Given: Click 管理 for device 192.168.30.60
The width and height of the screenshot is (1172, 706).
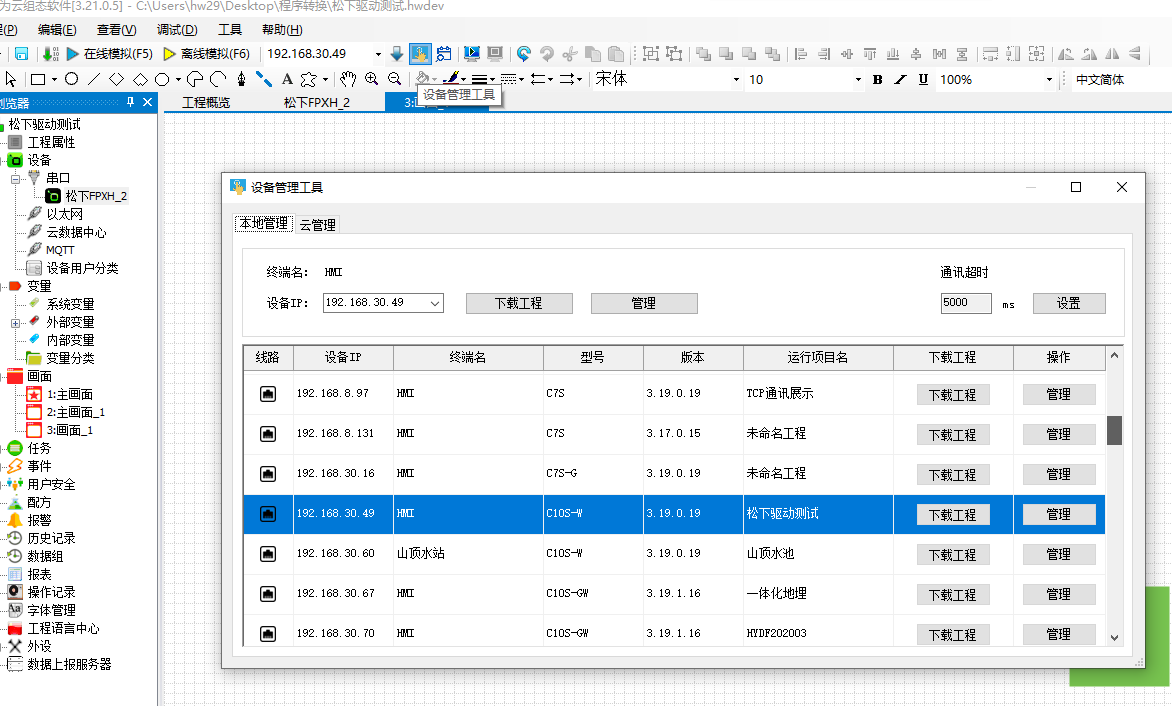Looking at the screenshot, I should (x=1058, y=554).
